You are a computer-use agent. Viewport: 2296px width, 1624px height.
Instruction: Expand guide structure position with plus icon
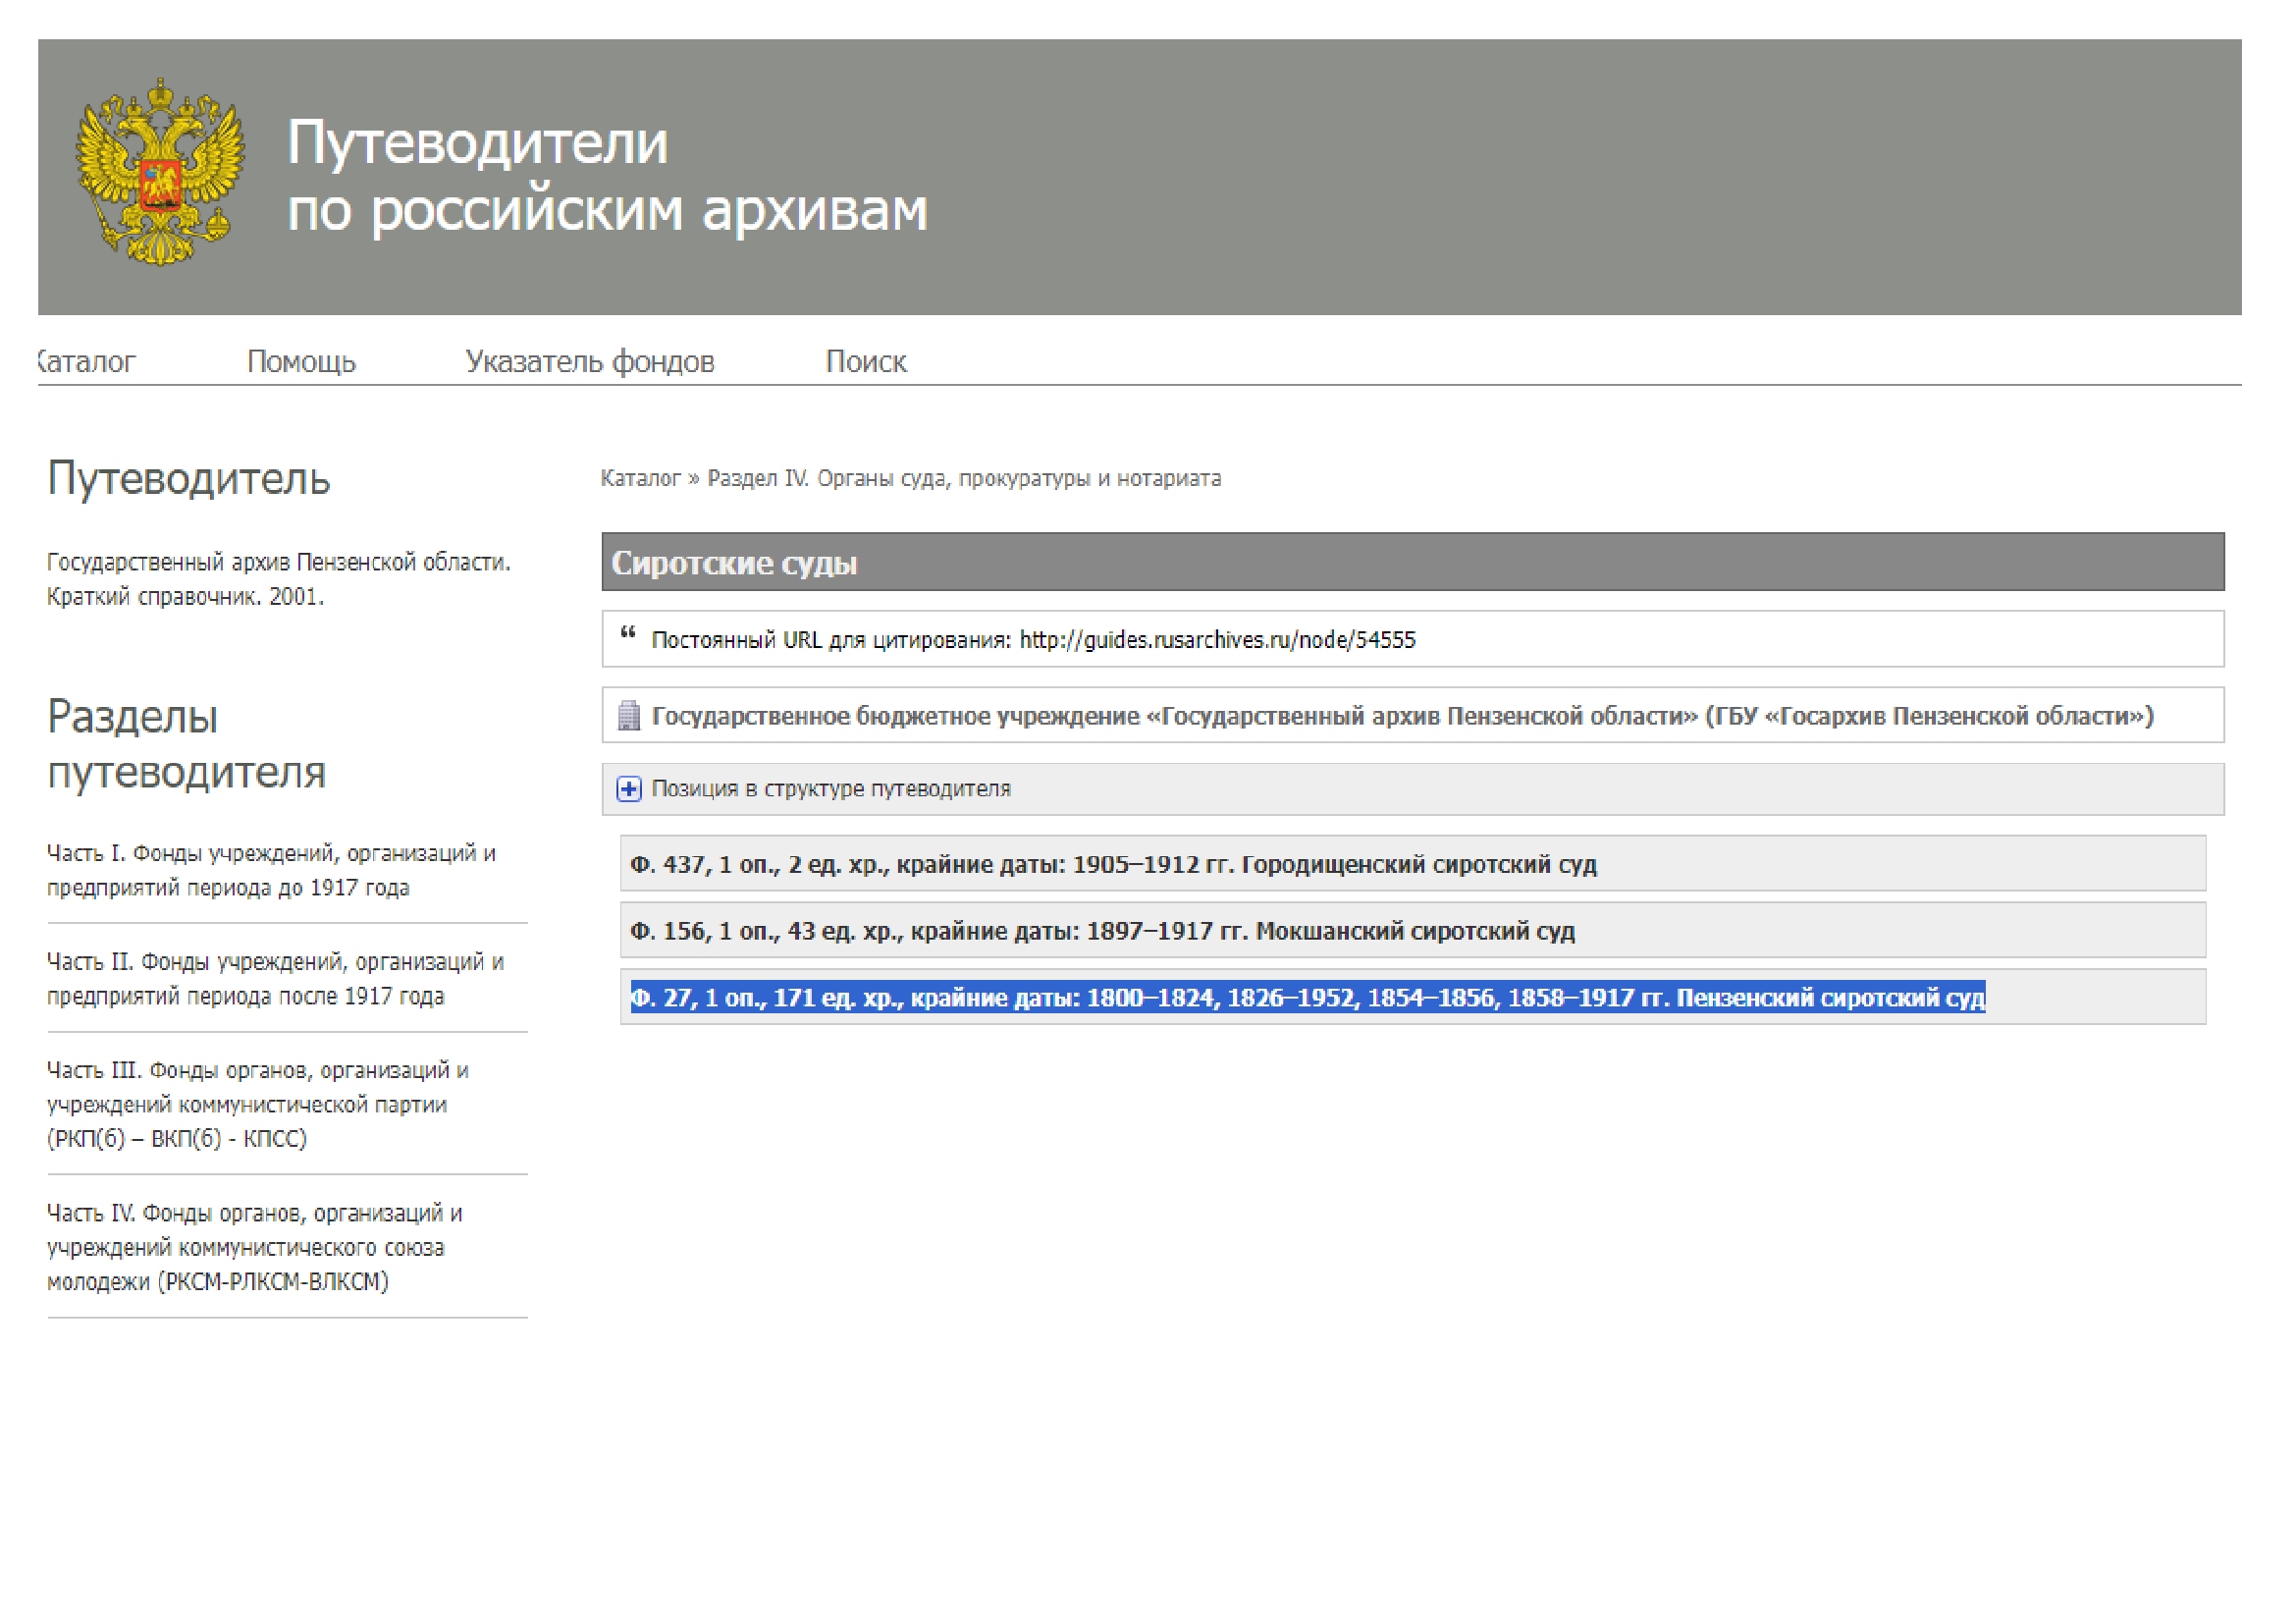tap(629, 790)
